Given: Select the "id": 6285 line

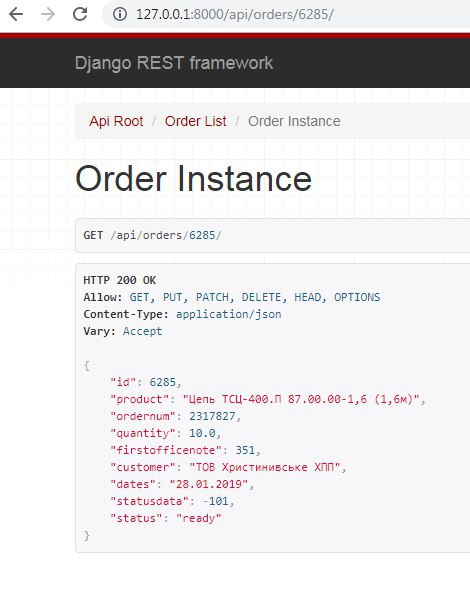Looking at the screenshot, I should [146, 382].
